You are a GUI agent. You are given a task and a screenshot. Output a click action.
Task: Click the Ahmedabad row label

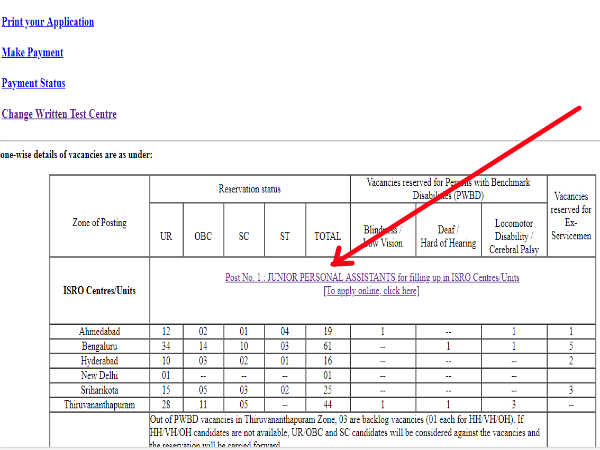99,331
